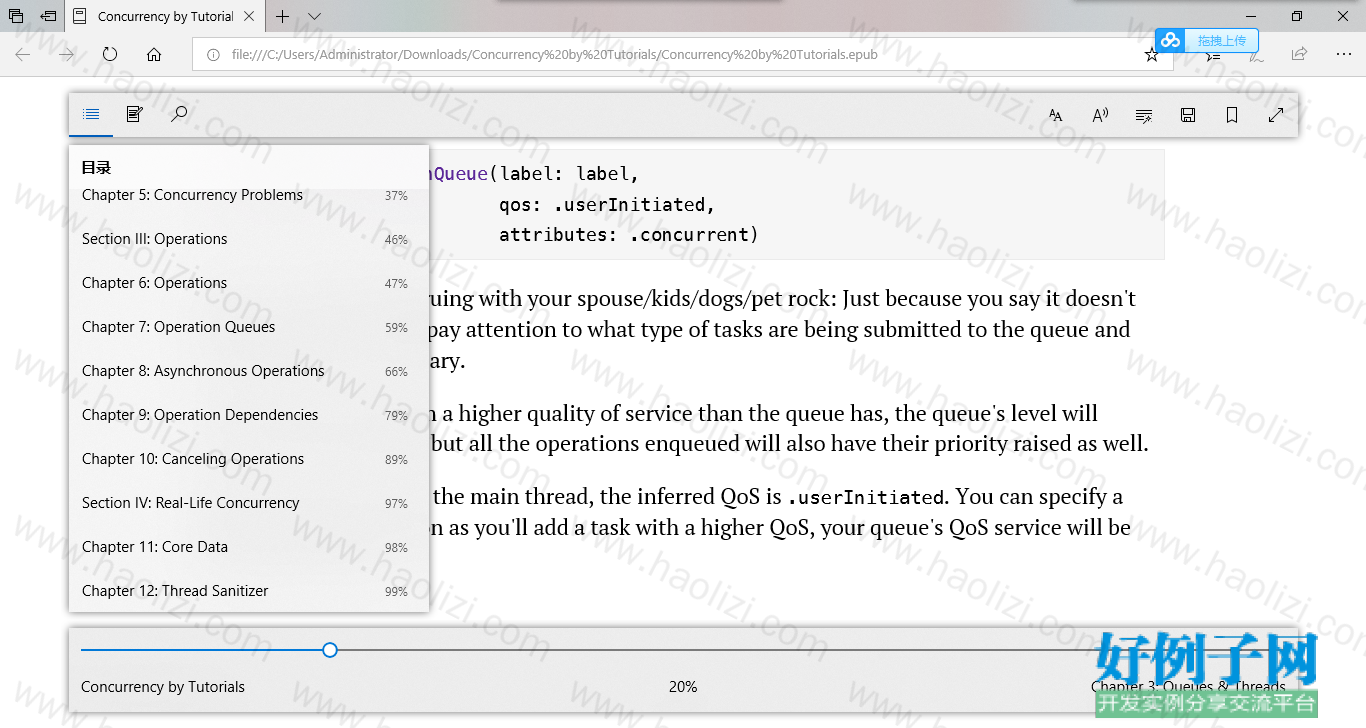Toggle the table of contents panel
This screenshot has width=1366, height=728.
pyautogui.click(x=91, y=115)
